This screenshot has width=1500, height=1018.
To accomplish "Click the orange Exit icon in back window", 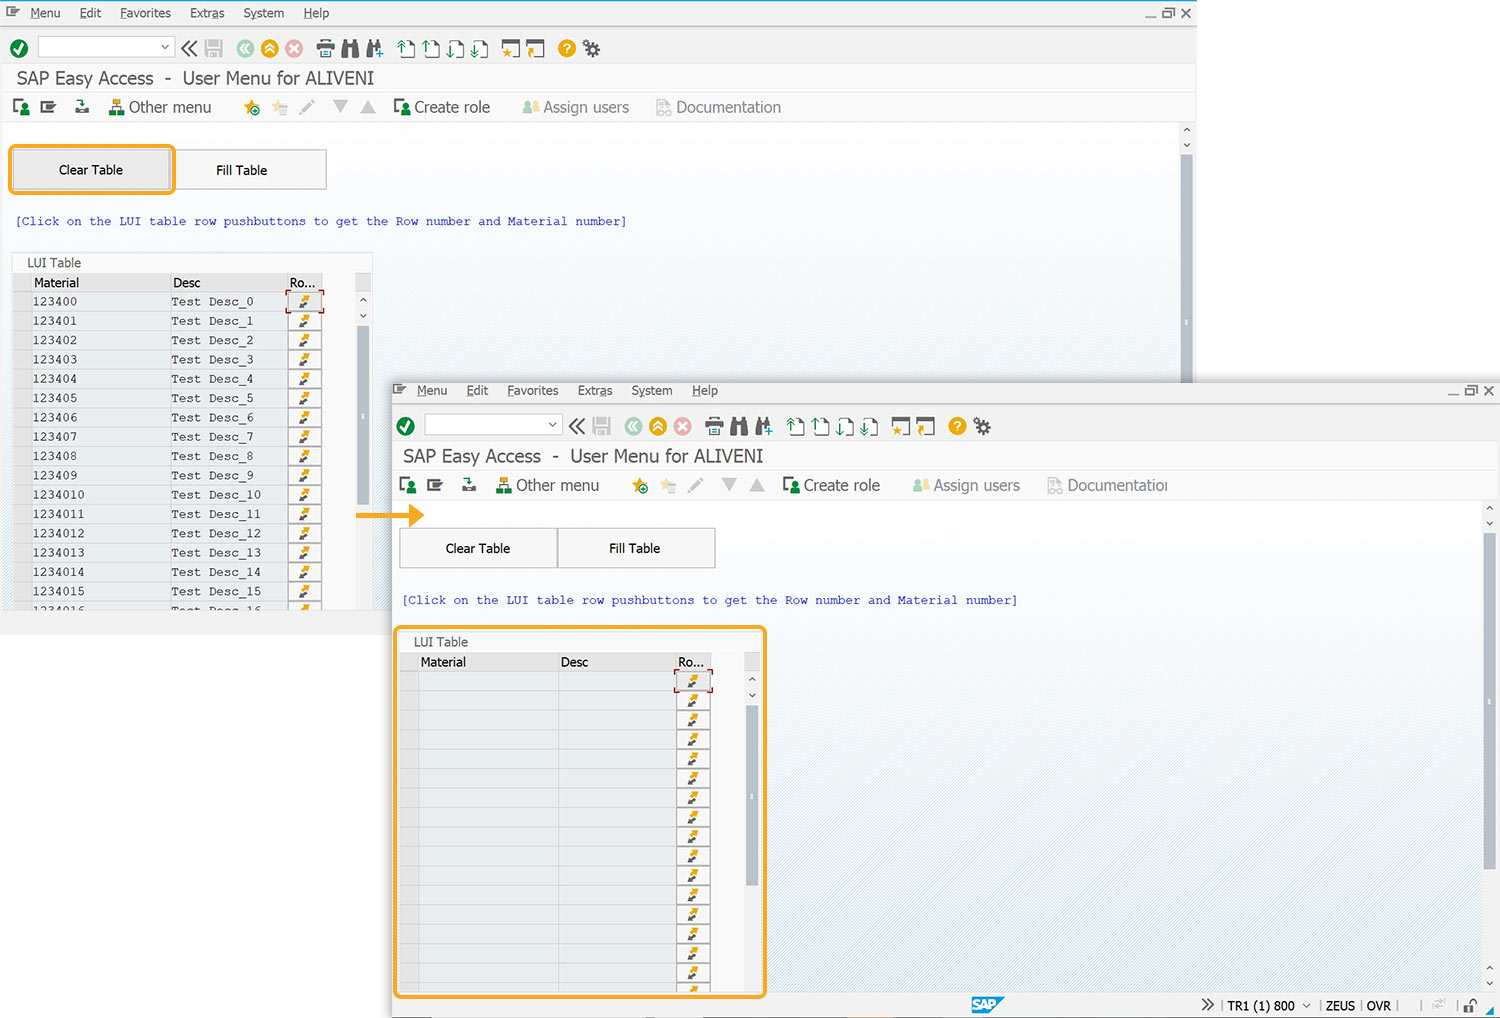I will [270, 48].
